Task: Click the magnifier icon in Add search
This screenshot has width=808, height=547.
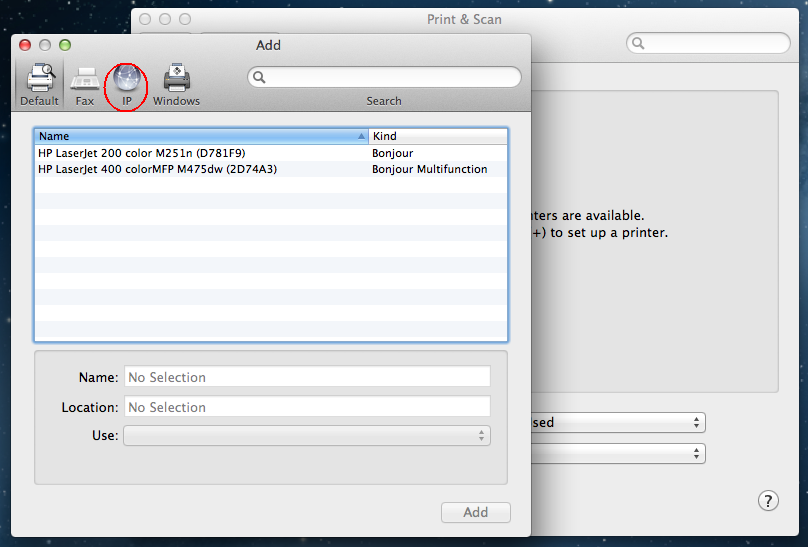Action: pos(259,77)
